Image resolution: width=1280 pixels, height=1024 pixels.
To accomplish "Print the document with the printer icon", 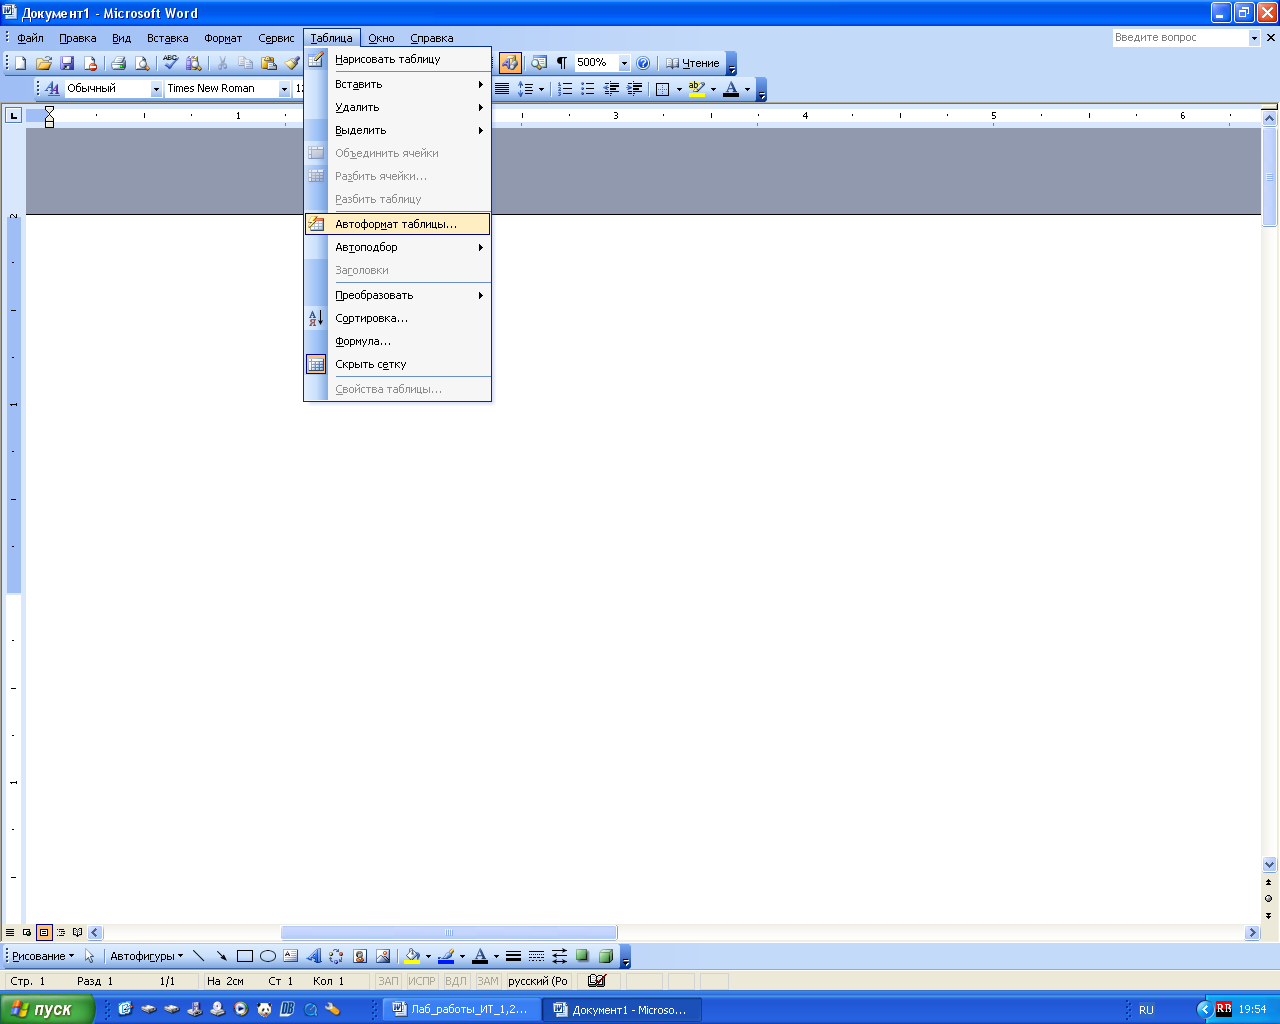I will 118,63.
